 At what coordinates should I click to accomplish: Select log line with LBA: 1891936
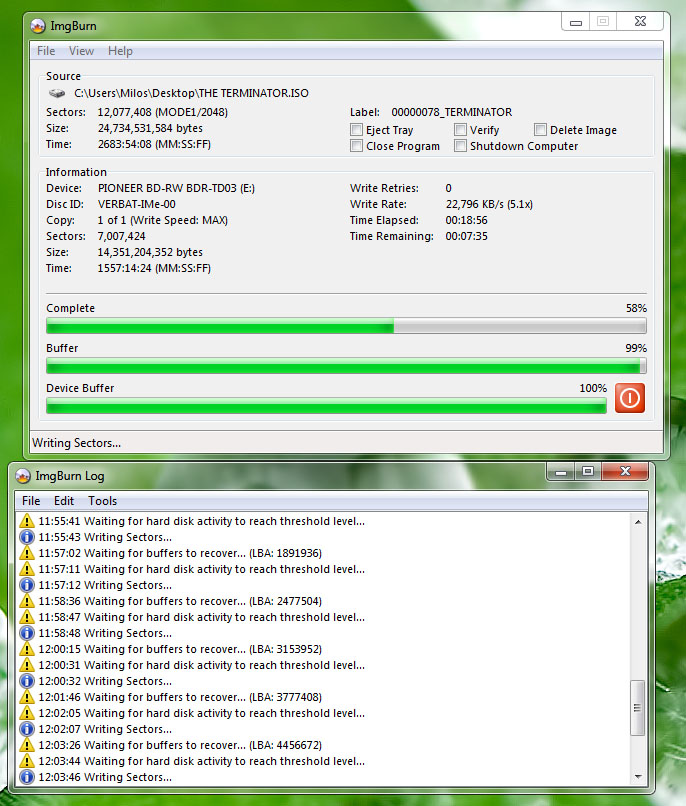(180, 553)
